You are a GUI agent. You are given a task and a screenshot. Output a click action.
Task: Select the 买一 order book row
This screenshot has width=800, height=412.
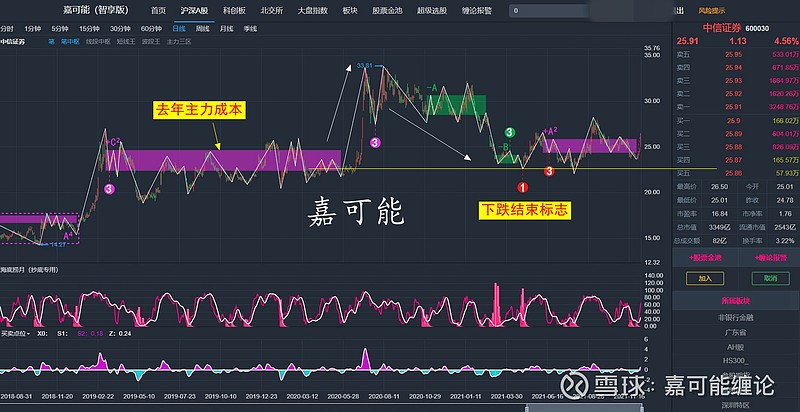736,120
